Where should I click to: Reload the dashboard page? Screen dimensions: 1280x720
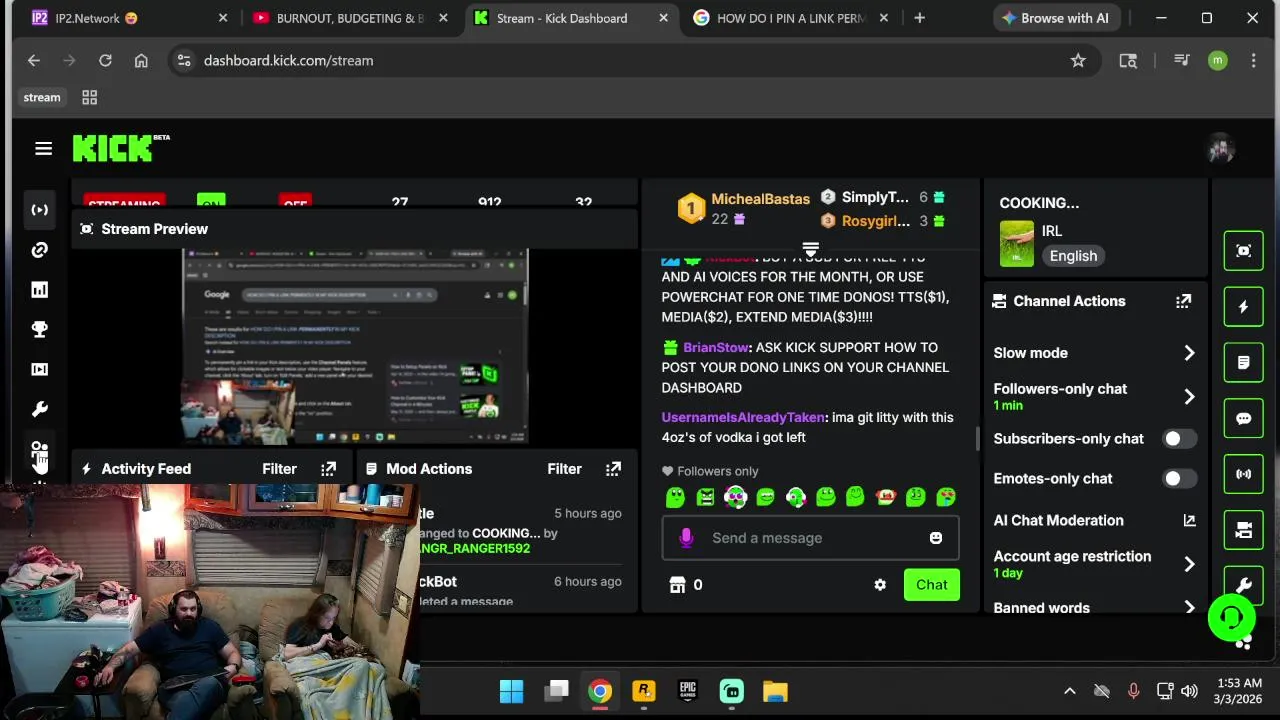[105, 61]
